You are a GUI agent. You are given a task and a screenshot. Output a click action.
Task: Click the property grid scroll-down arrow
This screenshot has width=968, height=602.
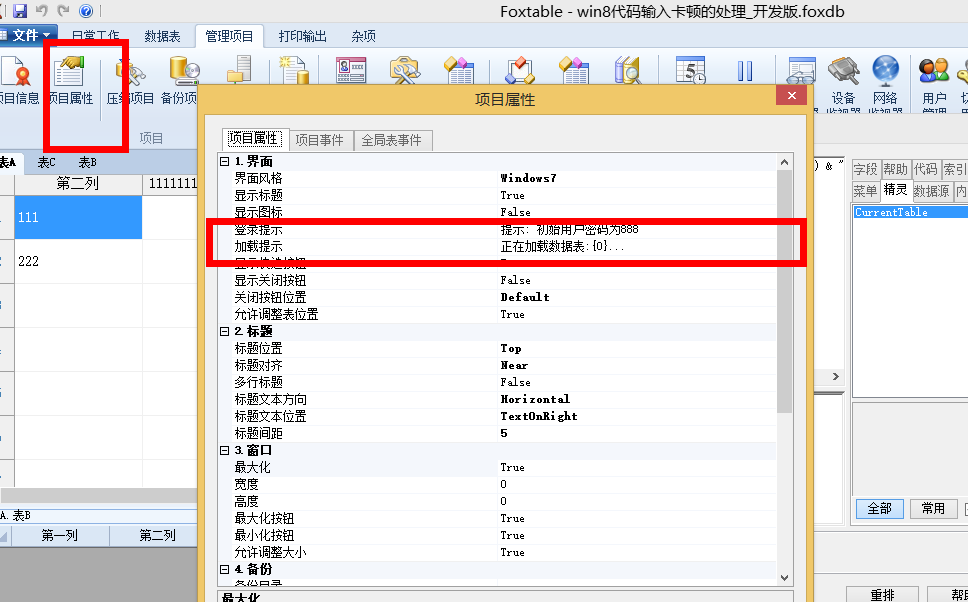pos(784,578)
